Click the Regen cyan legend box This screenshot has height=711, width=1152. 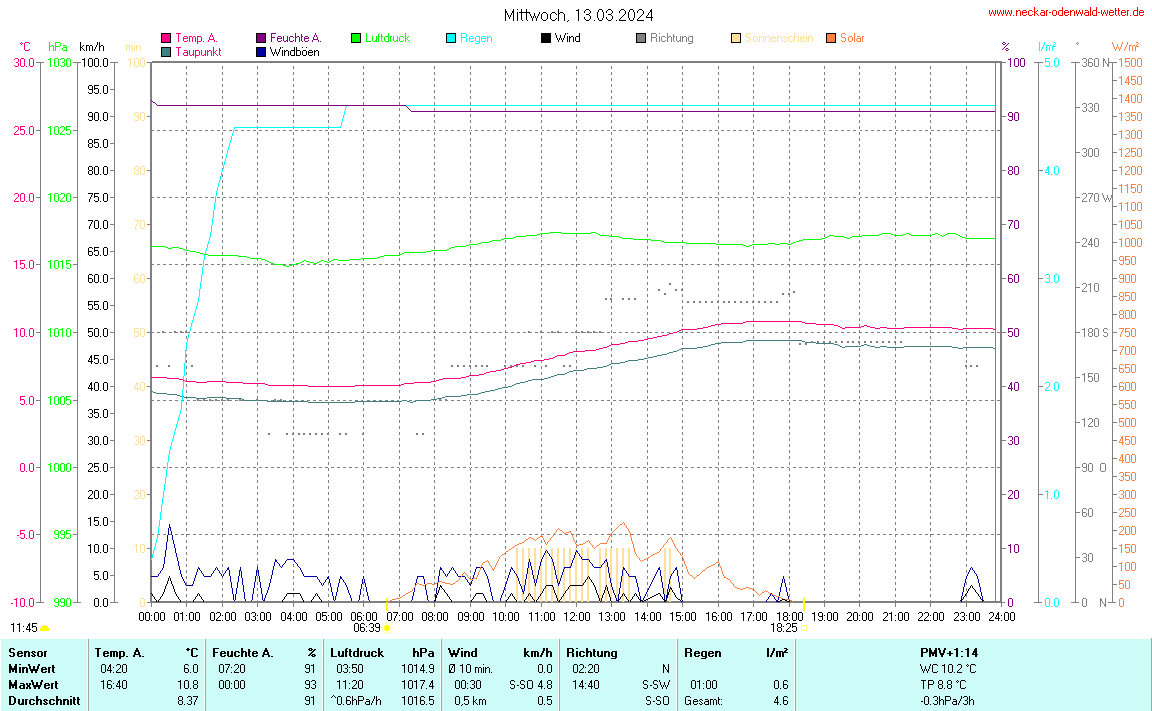[451, 38]
